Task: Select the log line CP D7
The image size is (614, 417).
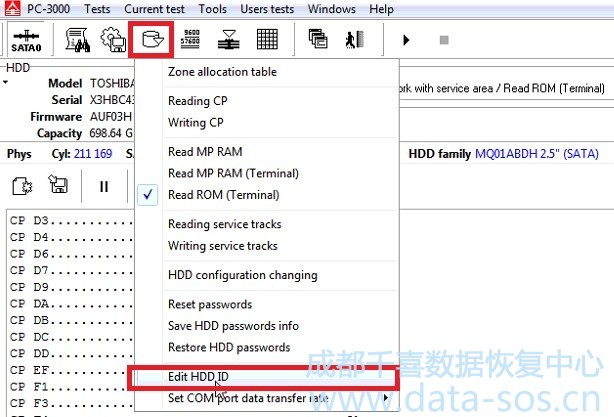Action: tap(72, 270)
